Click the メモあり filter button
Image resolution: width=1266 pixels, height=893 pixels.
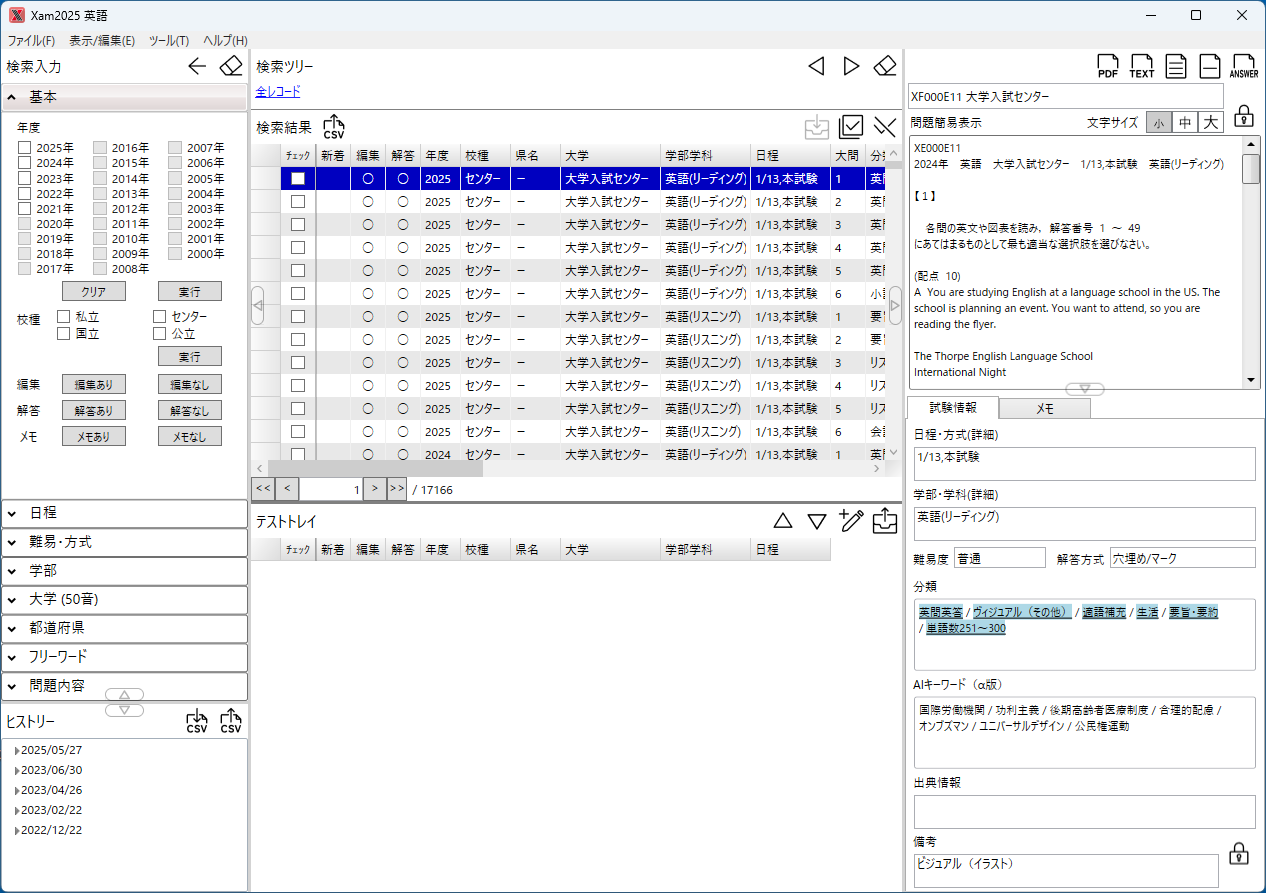point(94,436)
